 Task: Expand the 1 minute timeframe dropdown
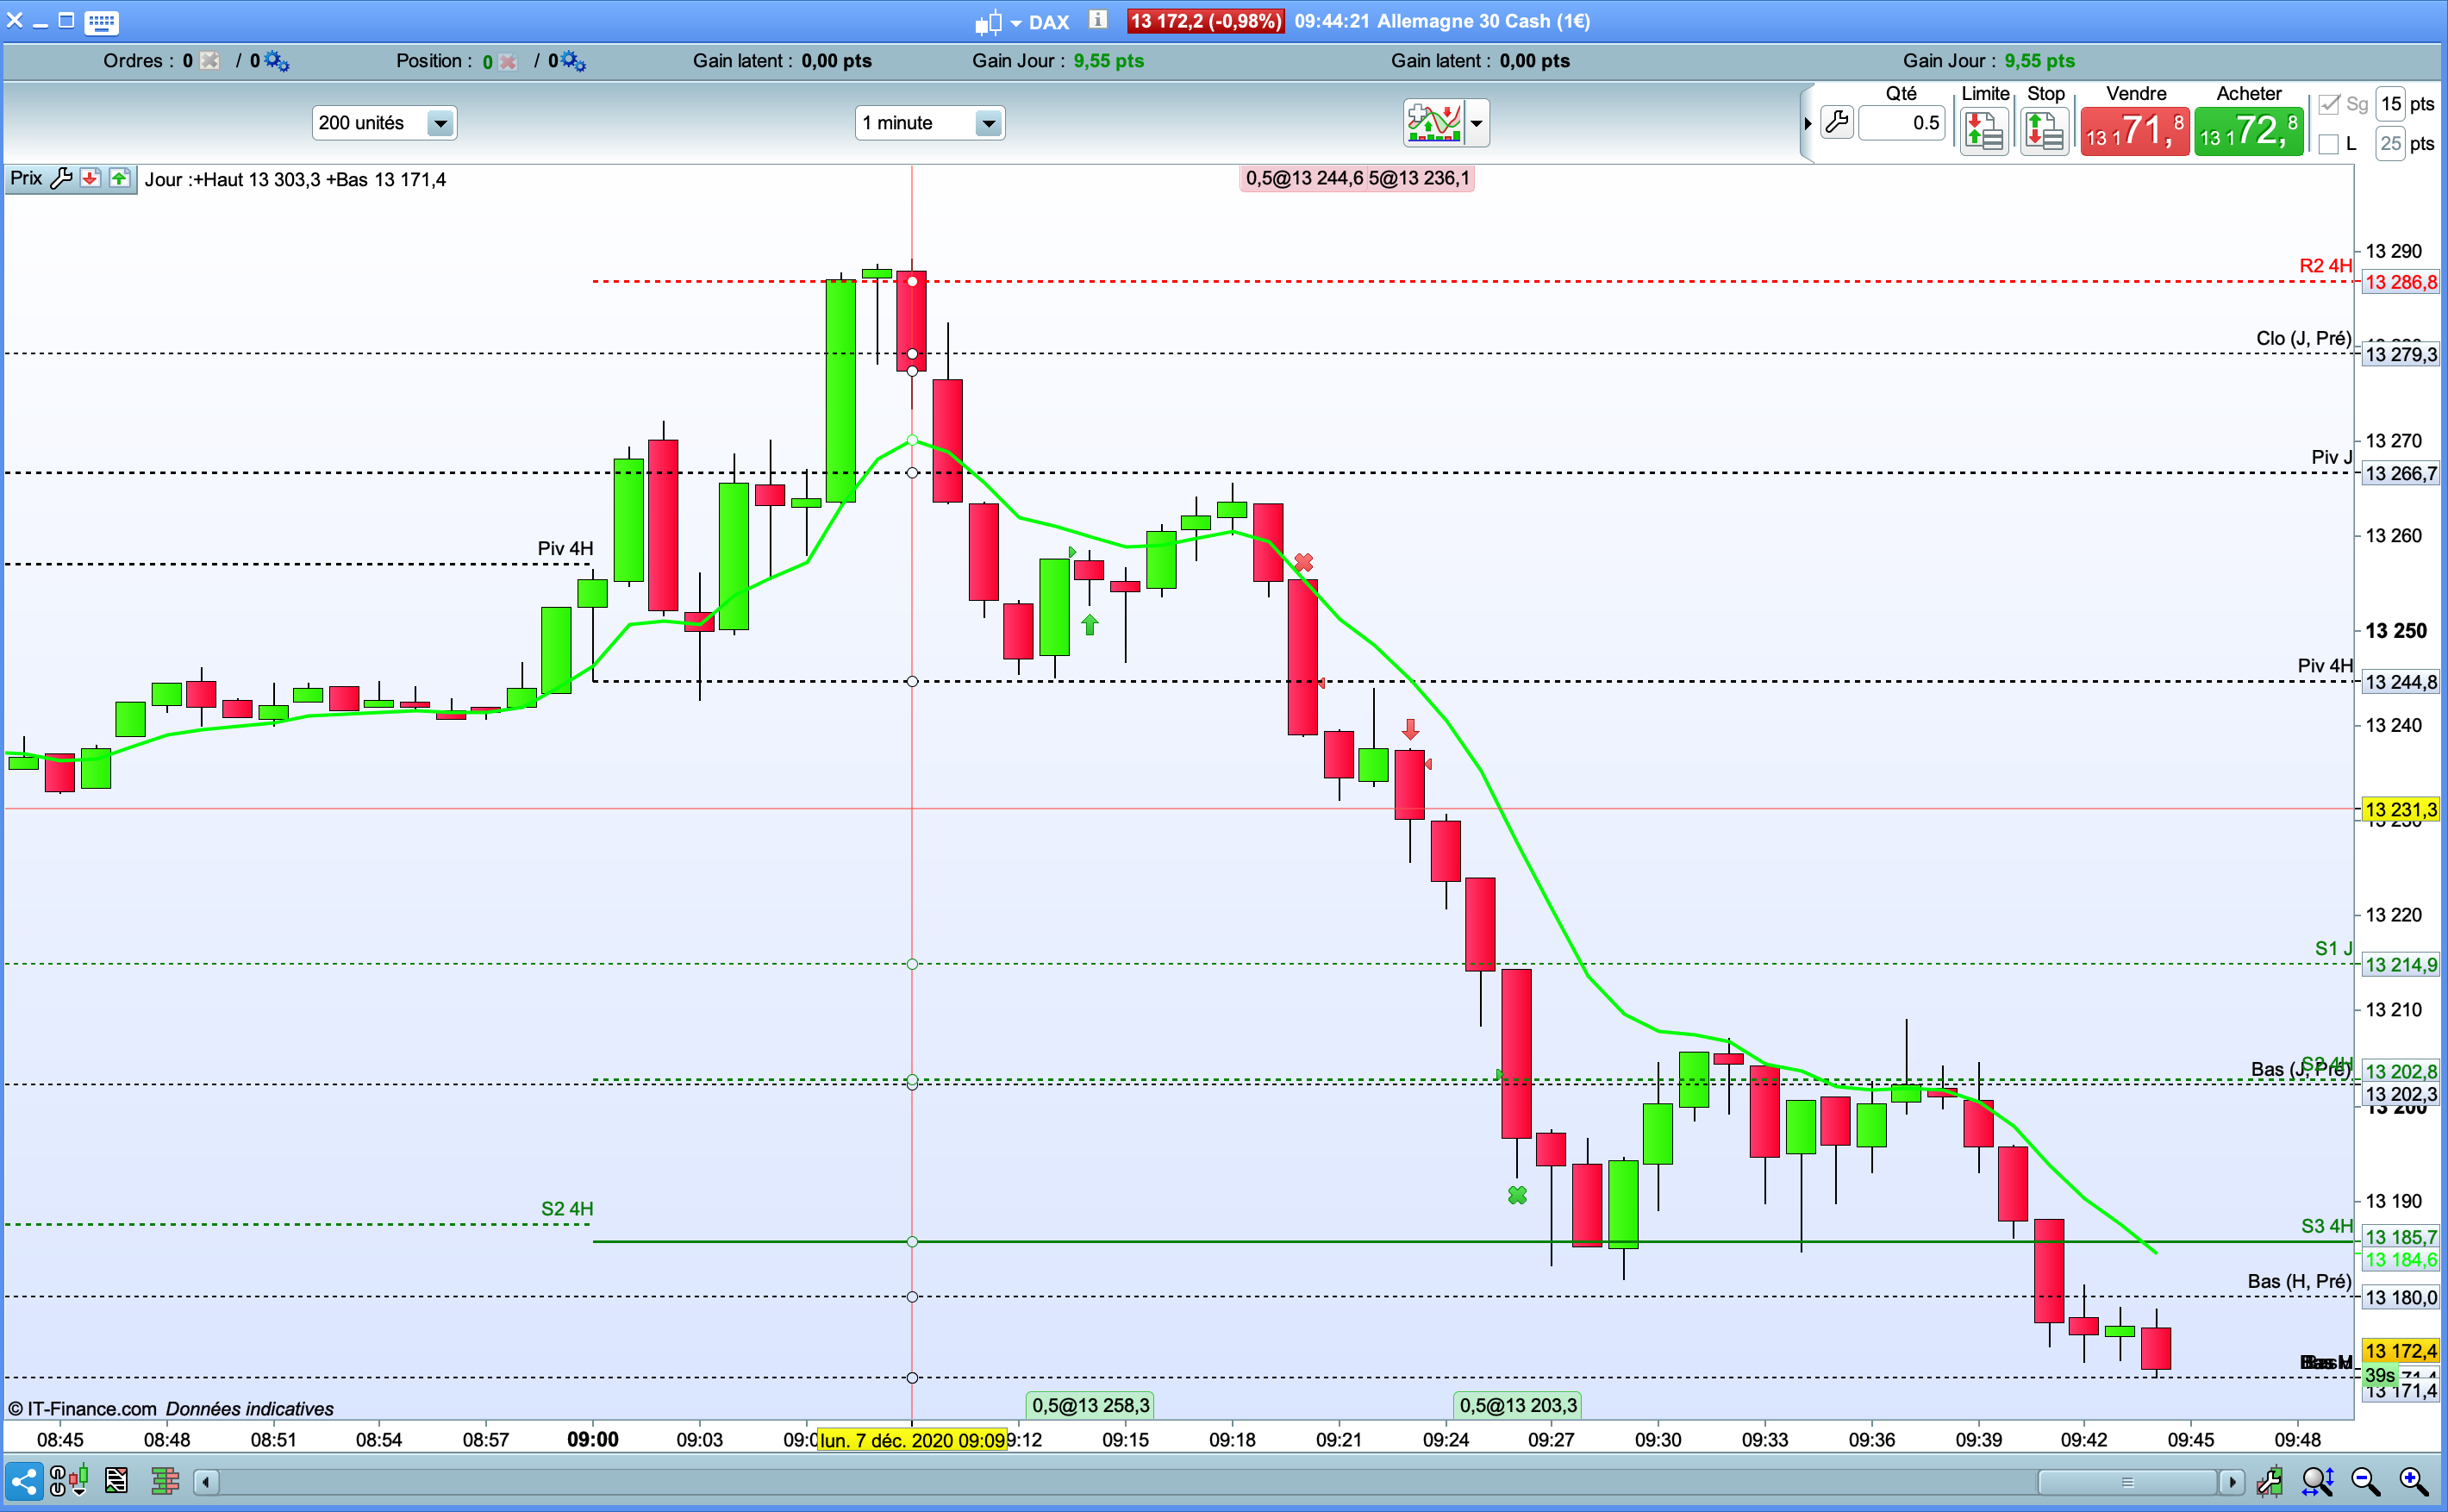(987, 123)
